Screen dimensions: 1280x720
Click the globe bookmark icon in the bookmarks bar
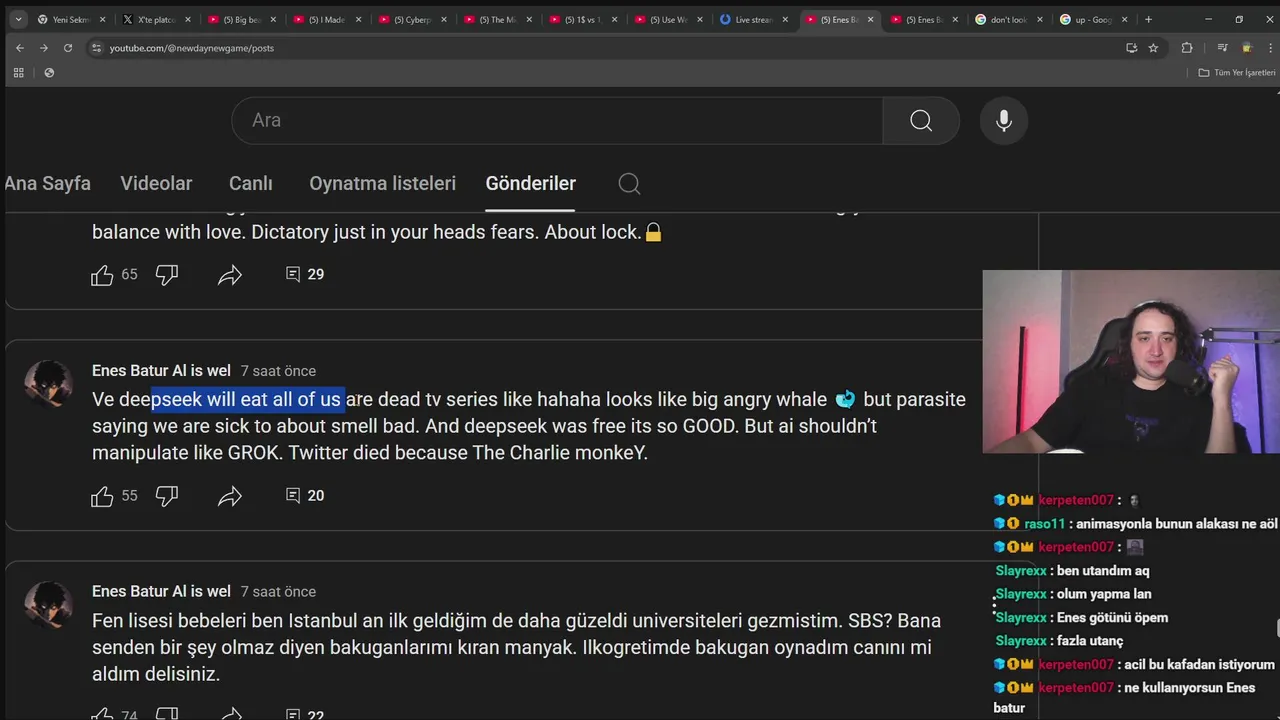[x=49, y=73]
